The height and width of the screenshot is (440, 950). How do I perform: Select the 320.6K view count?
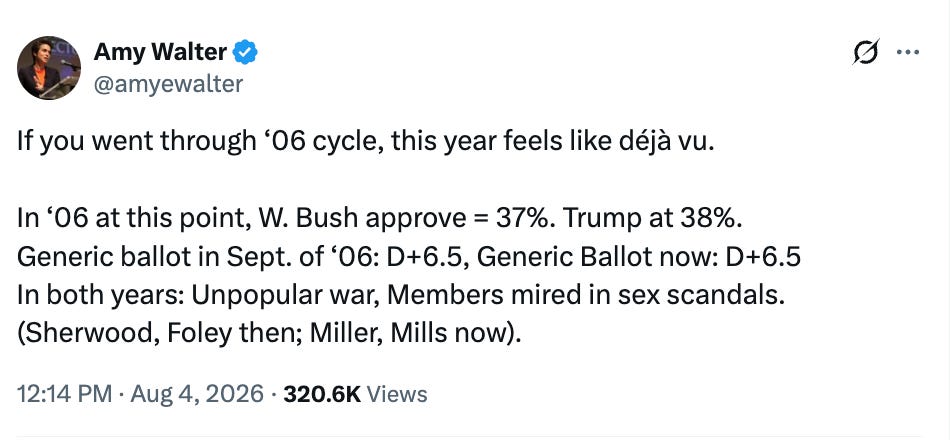pos(322,395)
